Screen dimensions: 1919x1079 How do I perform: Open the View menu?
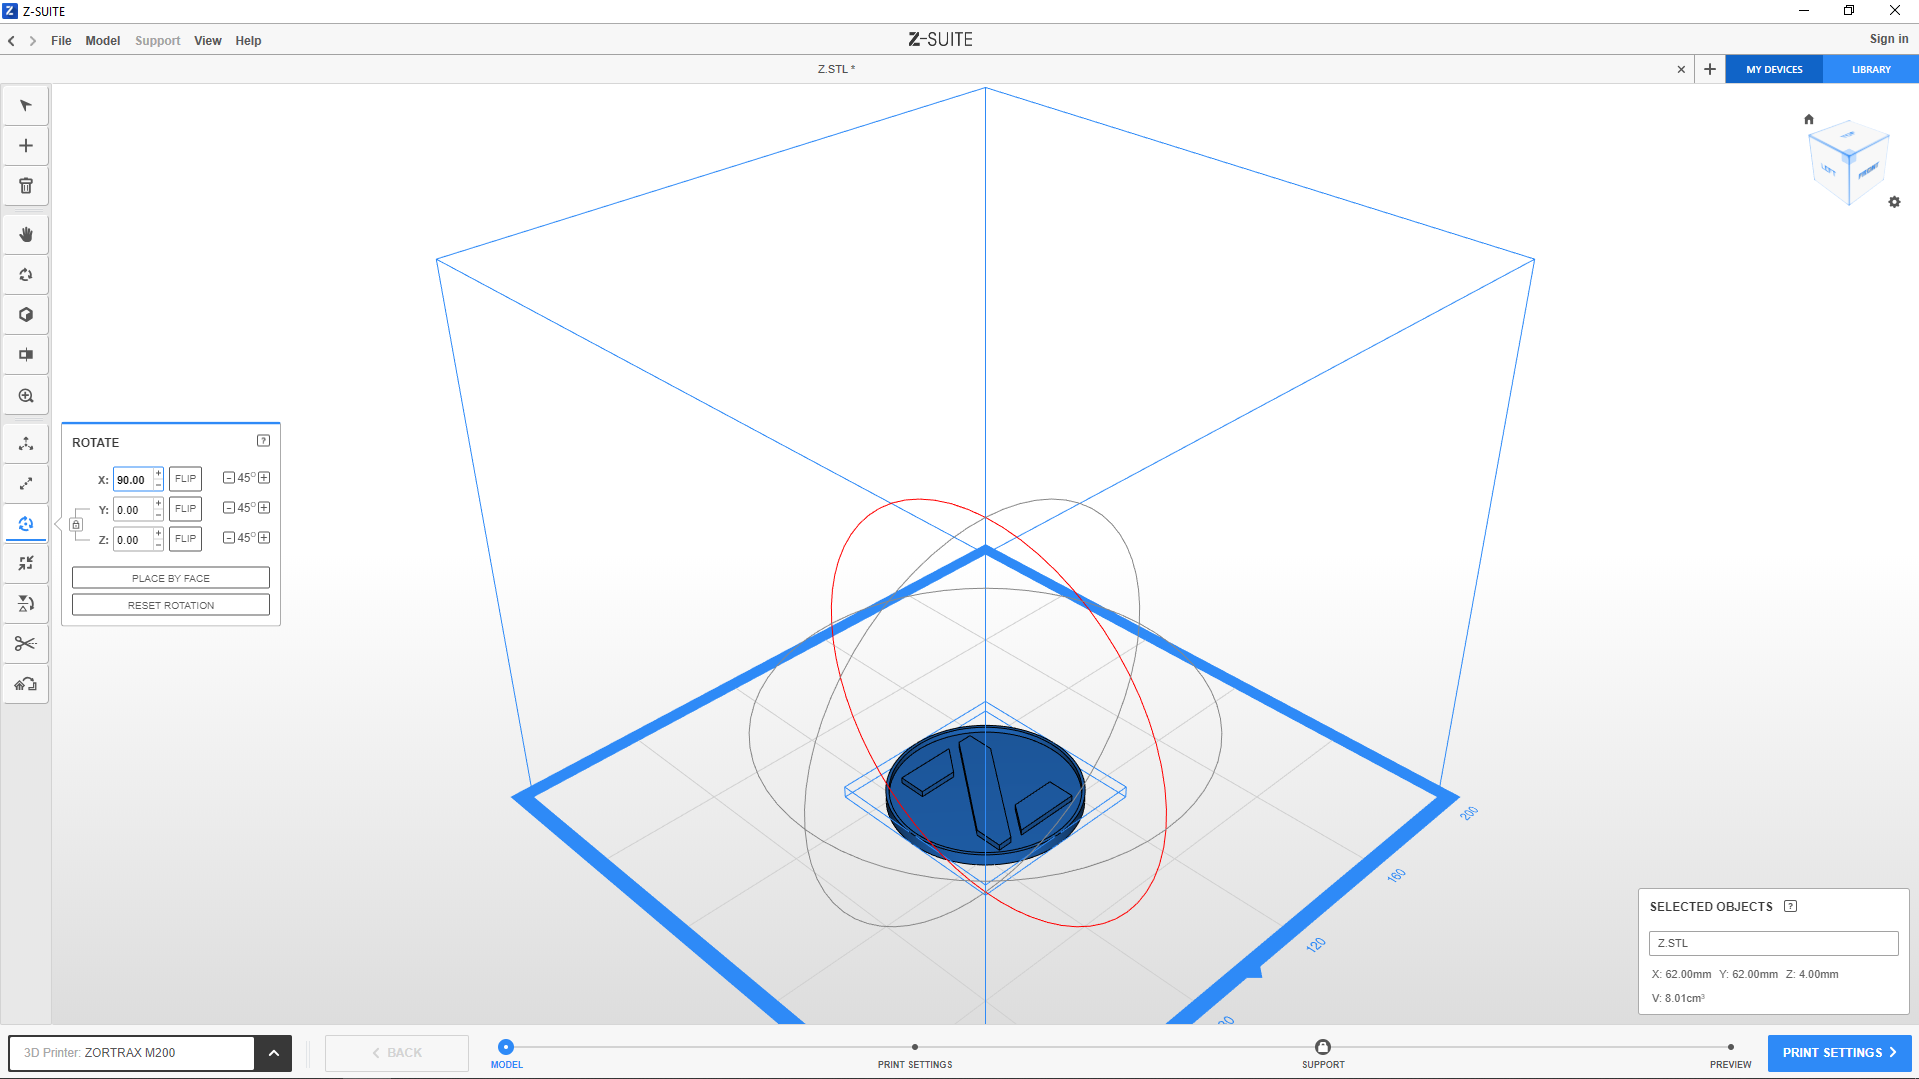[x=207, y=41]
